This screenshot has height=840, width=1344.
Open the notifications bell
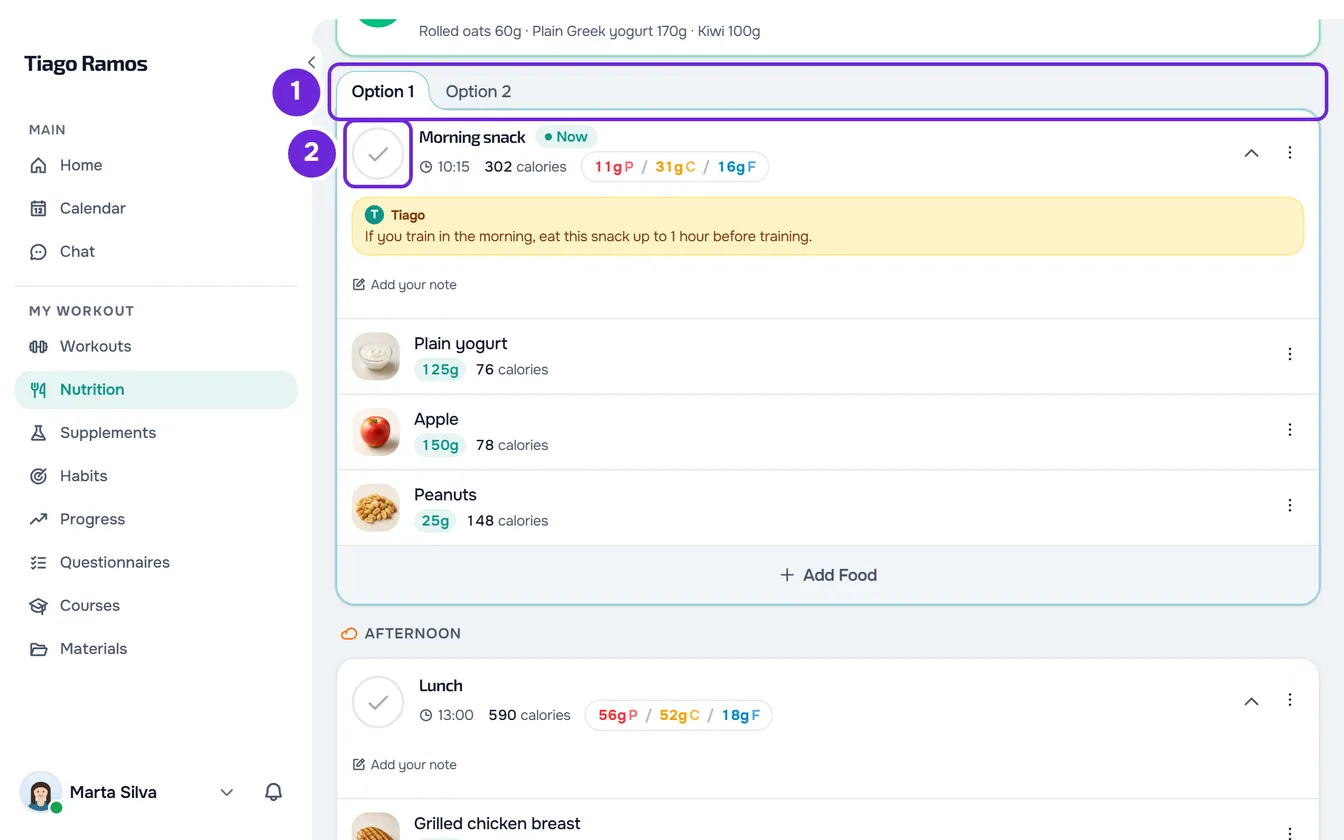tap(273, 792)
